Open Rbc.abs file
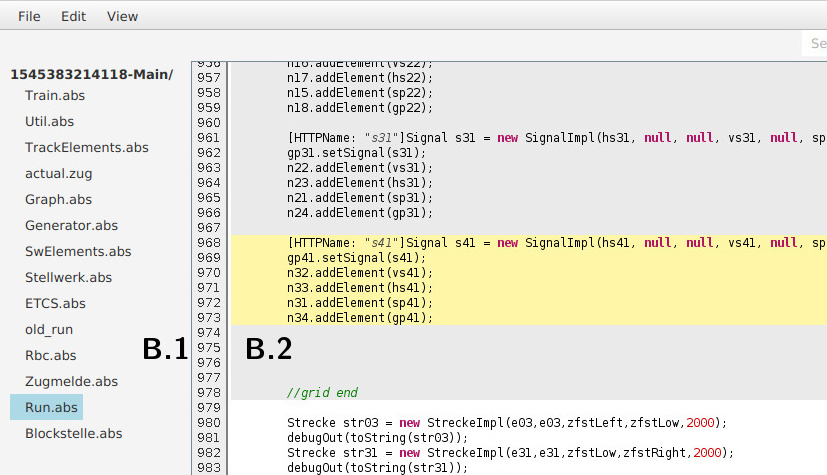 pyautogui.click(x=50, y=355)
